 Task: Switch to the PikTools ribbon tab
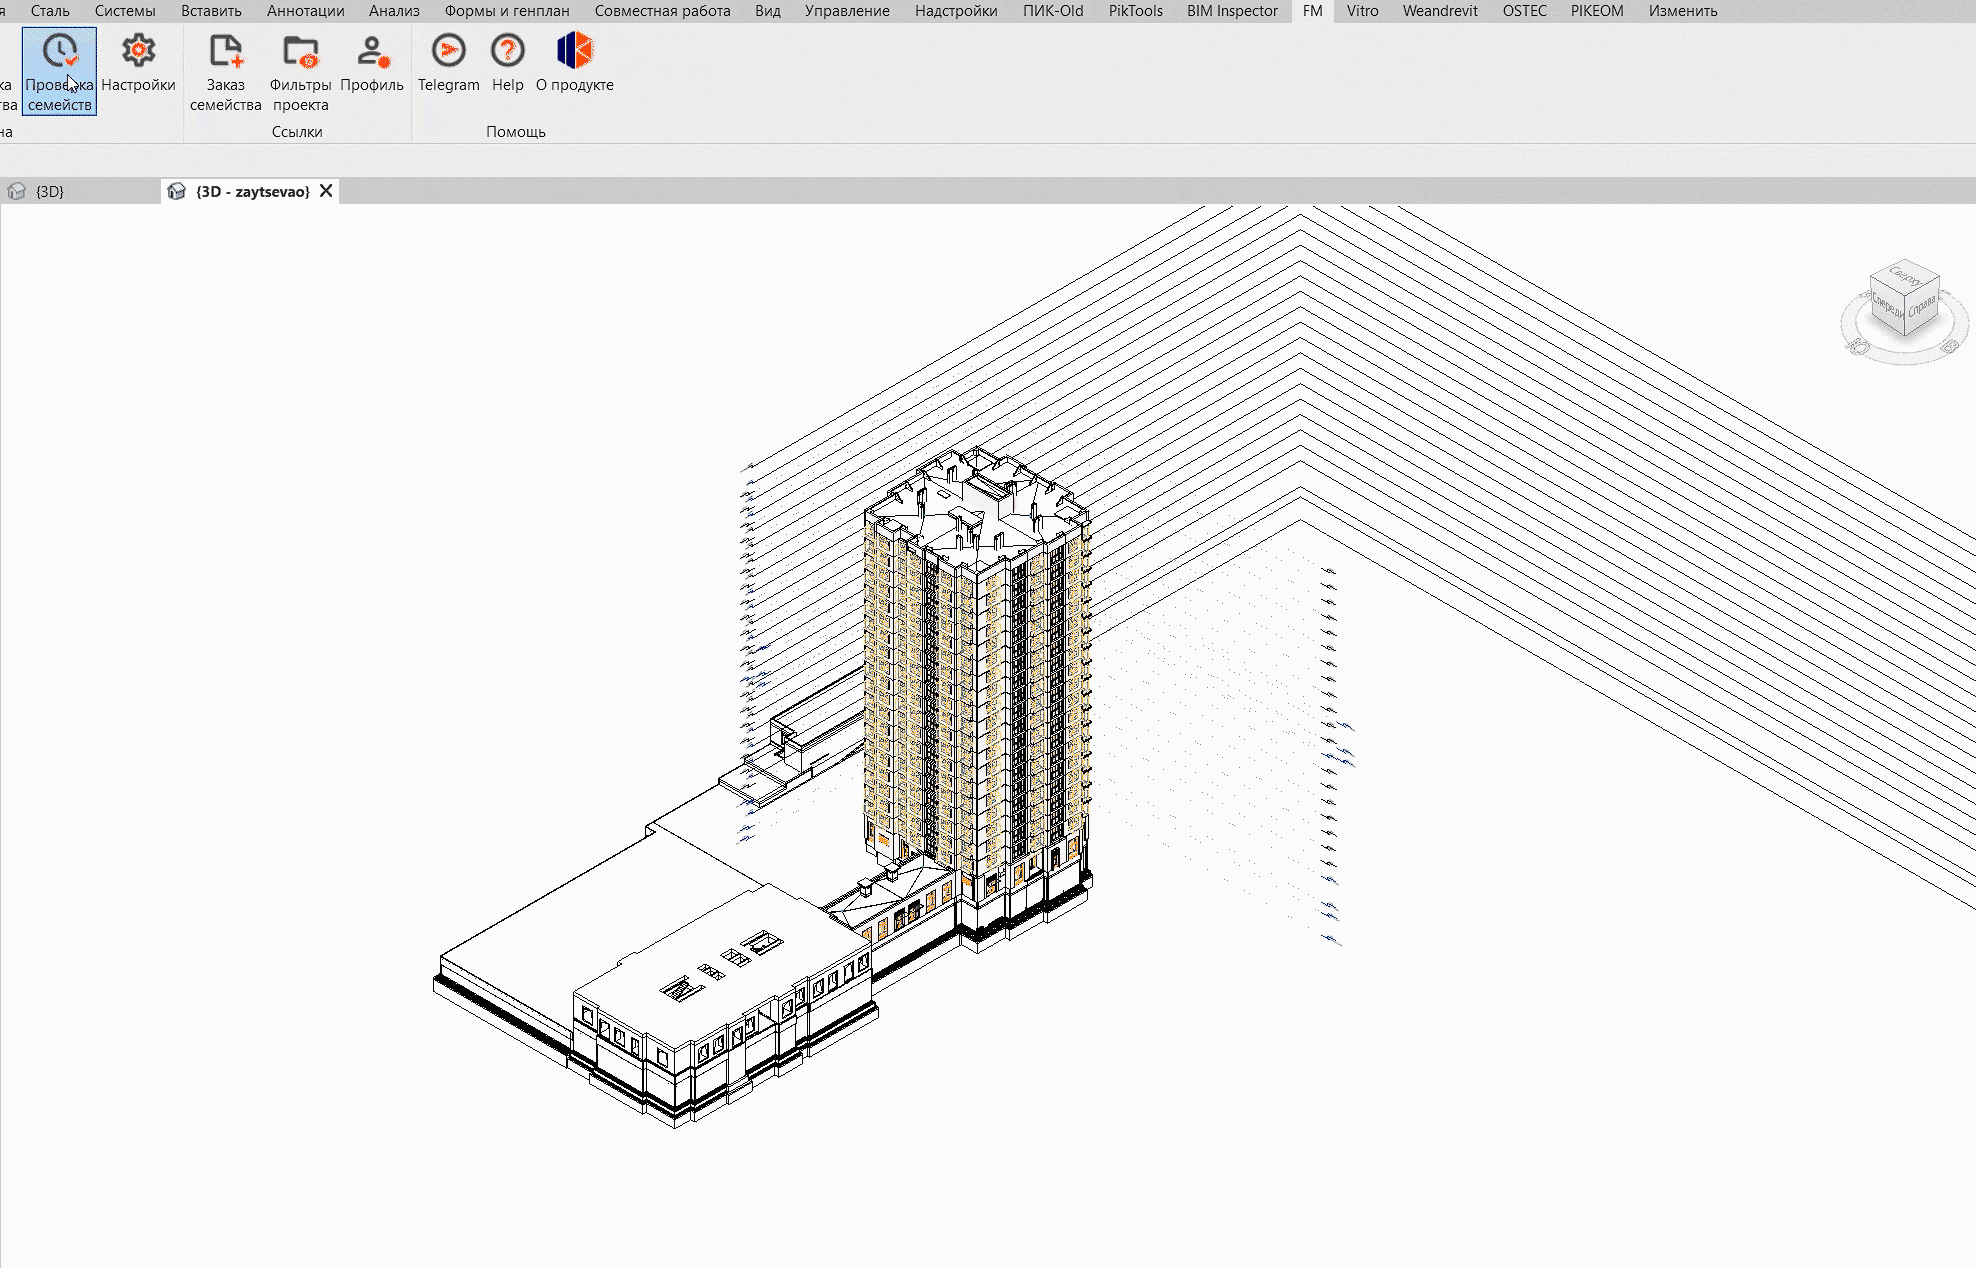(x=1135, y=11)
